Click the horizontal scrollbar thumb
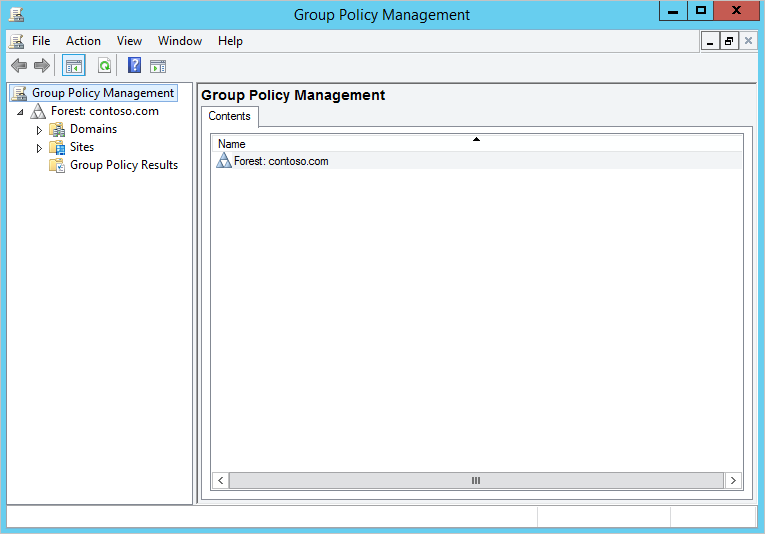The width and height of the screenshot is (765, 534). click(x=476, y=480)
